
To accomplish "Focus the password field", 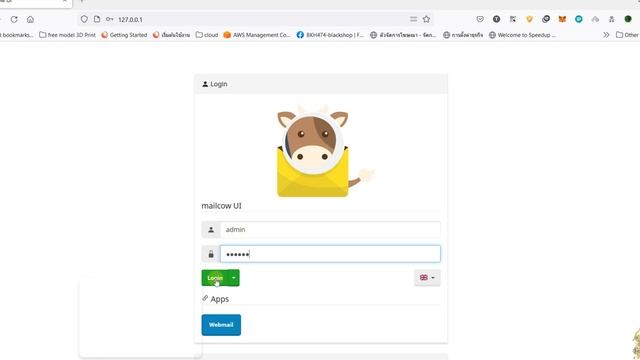I will pyautogui.click(x=330, y=254).
